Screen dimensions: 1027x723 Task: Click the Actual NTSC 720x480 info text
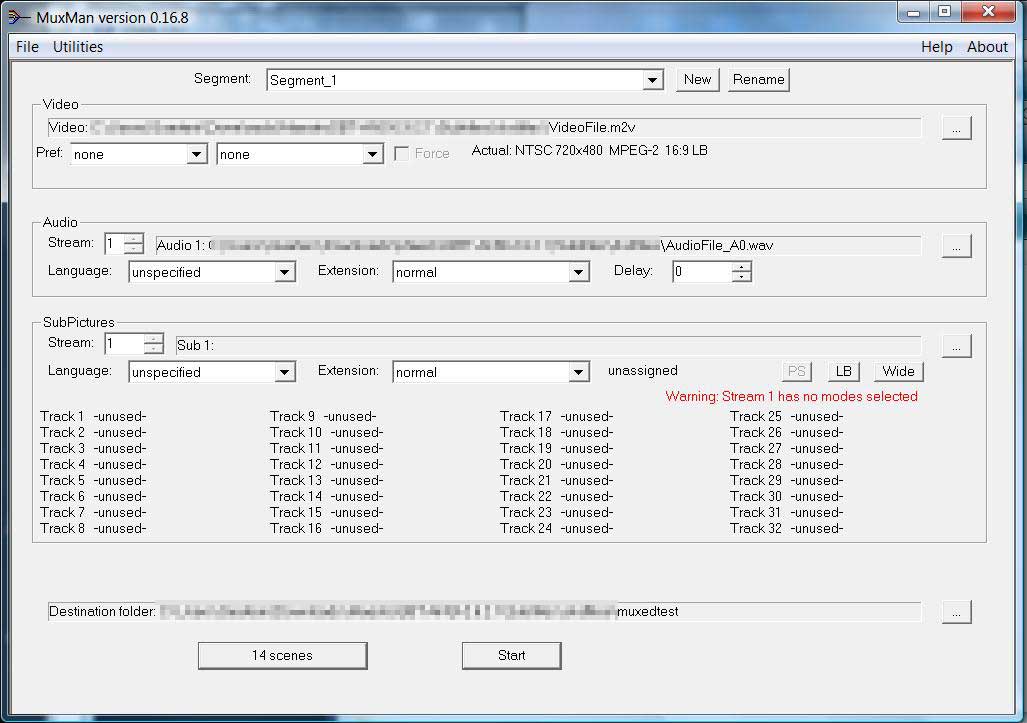589,151
